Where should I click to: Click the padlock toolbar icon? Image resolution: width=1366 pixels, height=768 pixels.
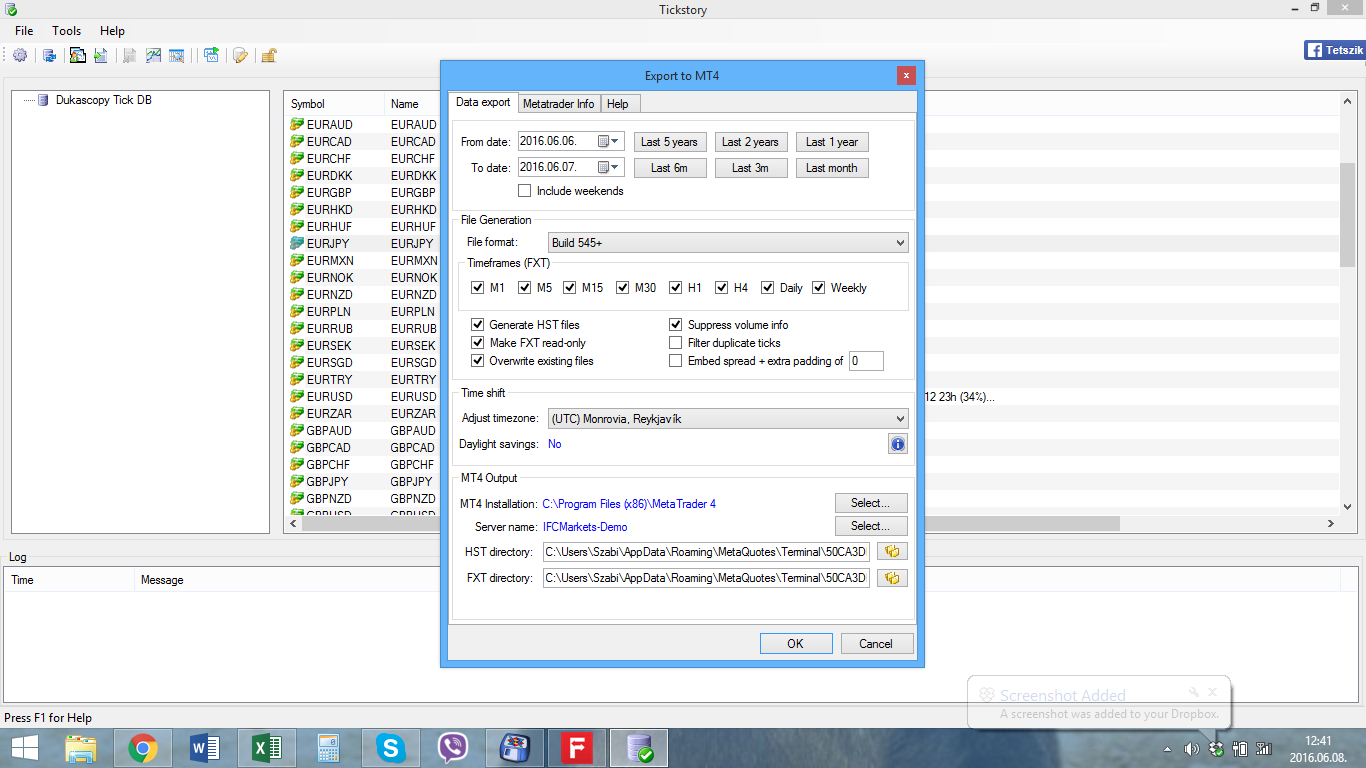pyautogui.click(x=268, y=55)
